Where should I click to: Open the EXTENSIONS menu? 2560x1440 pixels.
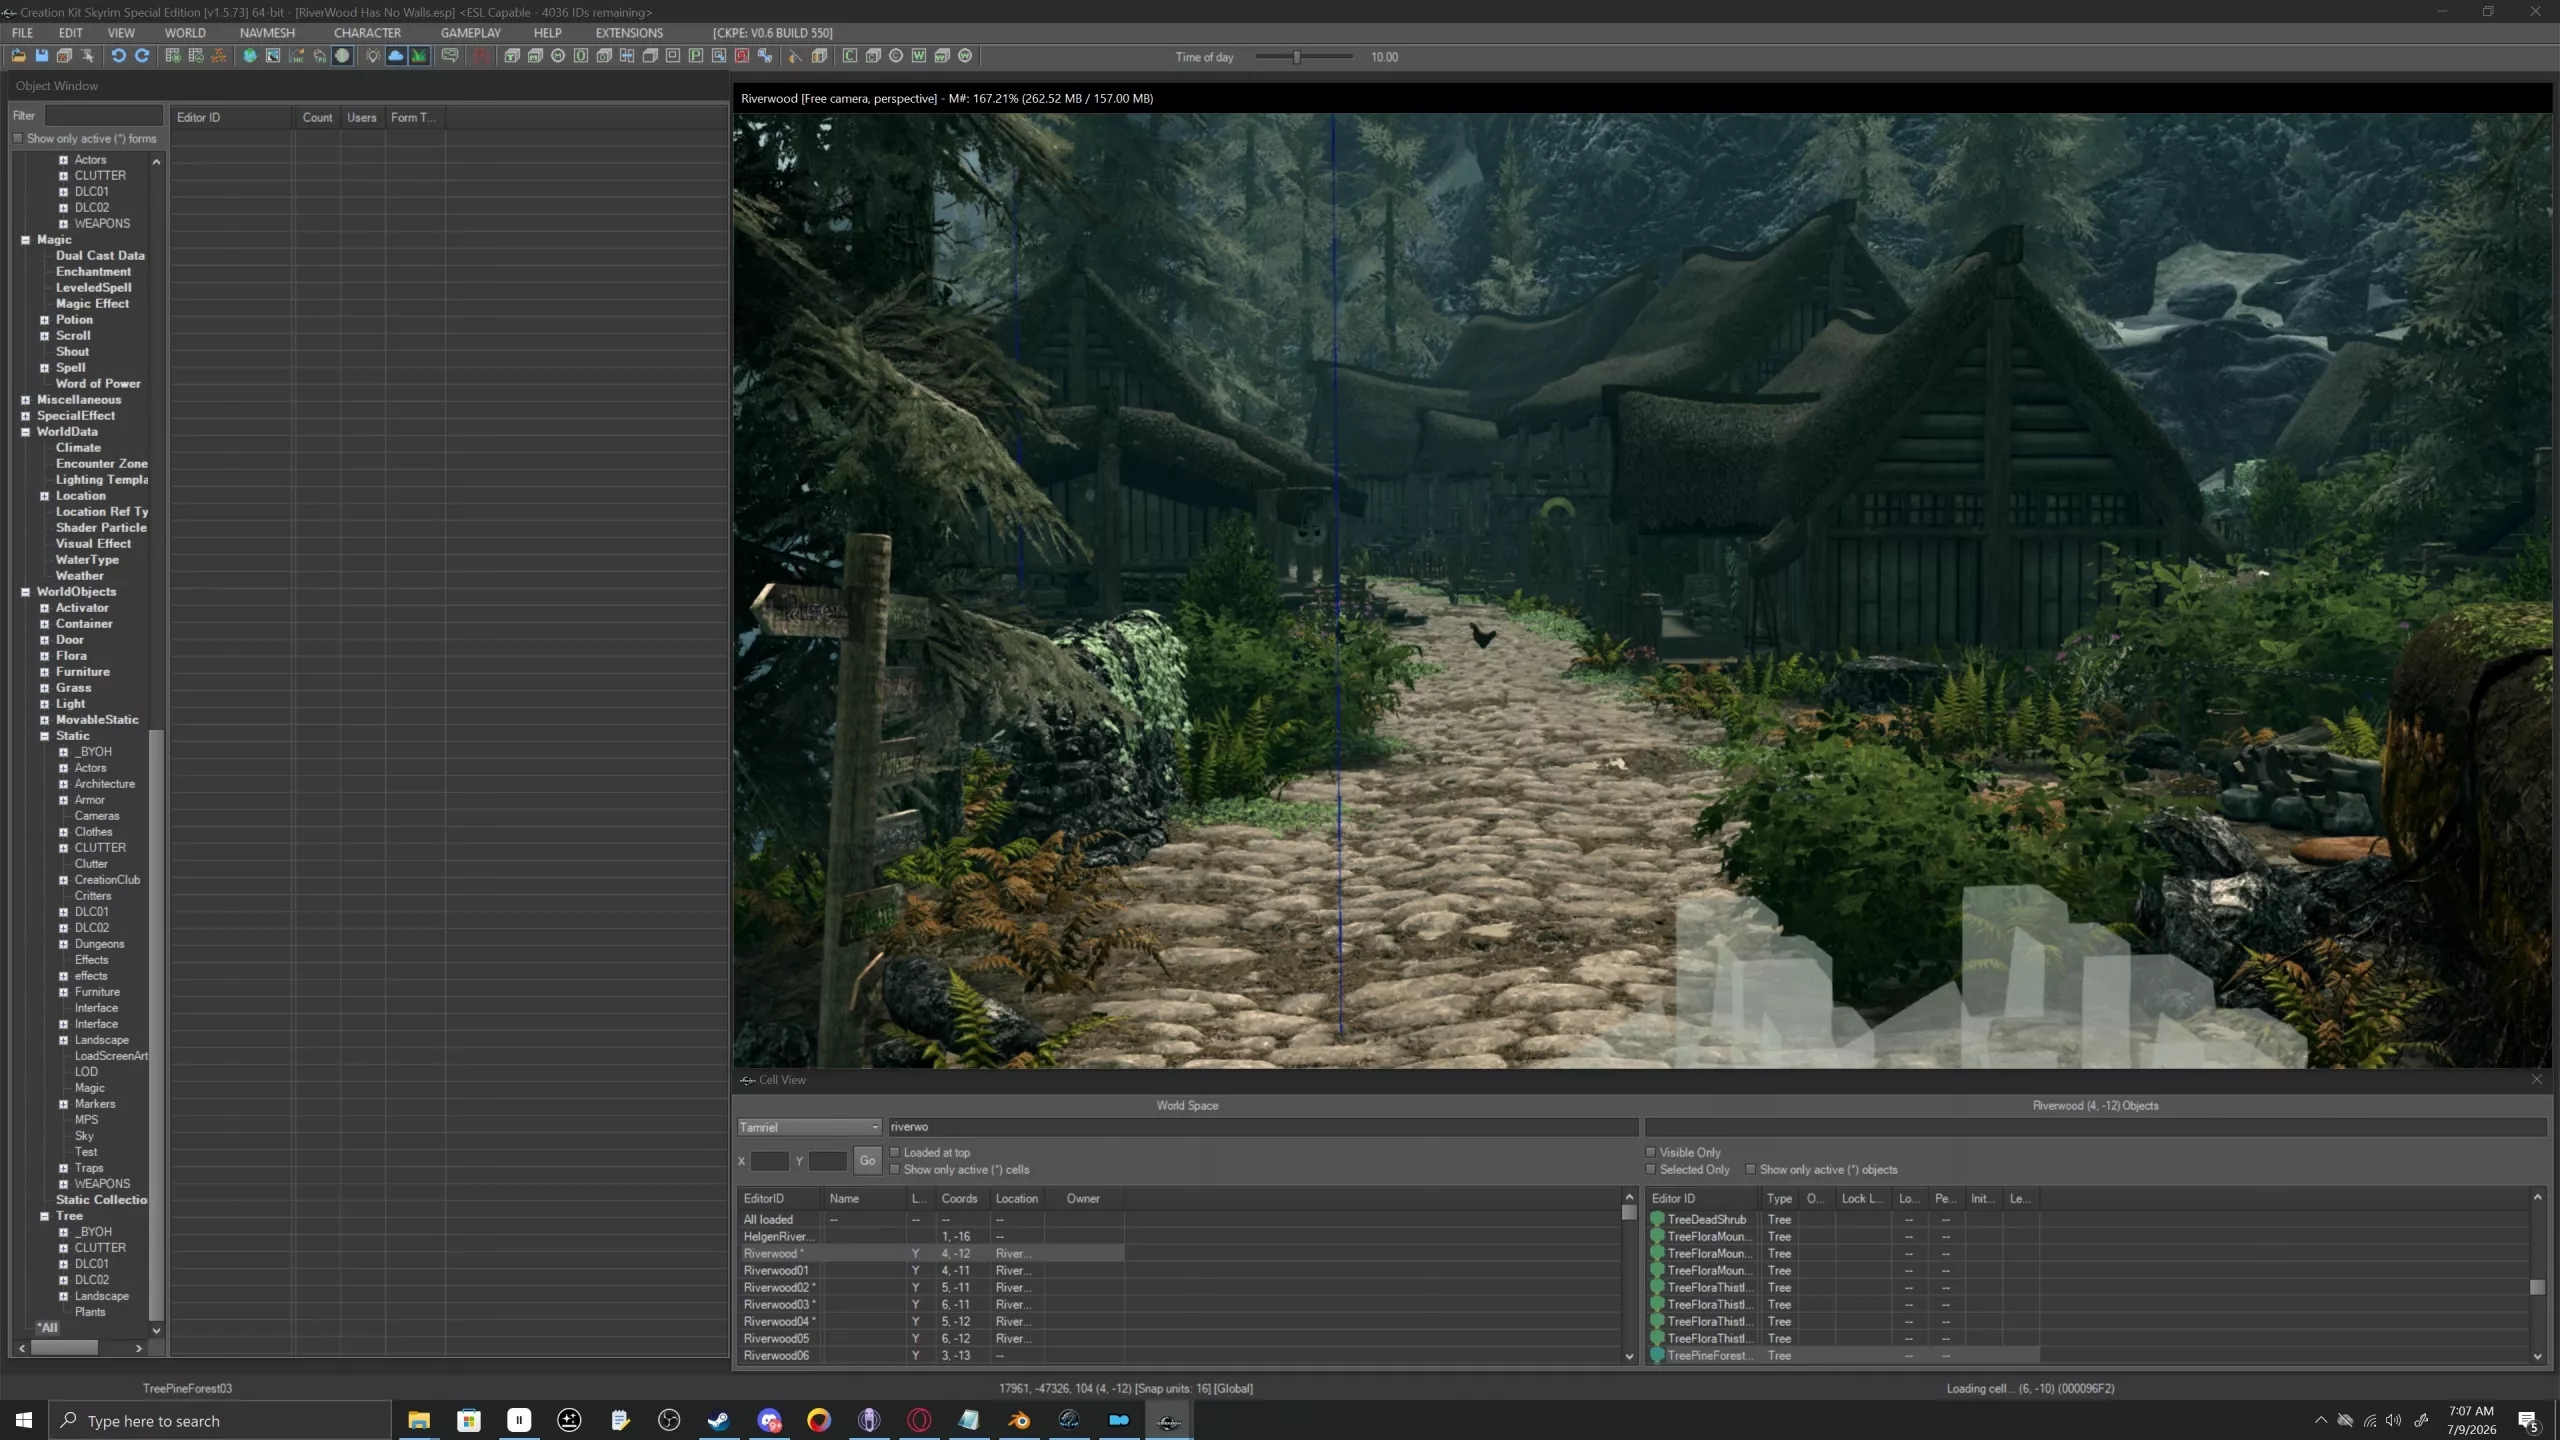coord(629,33)
